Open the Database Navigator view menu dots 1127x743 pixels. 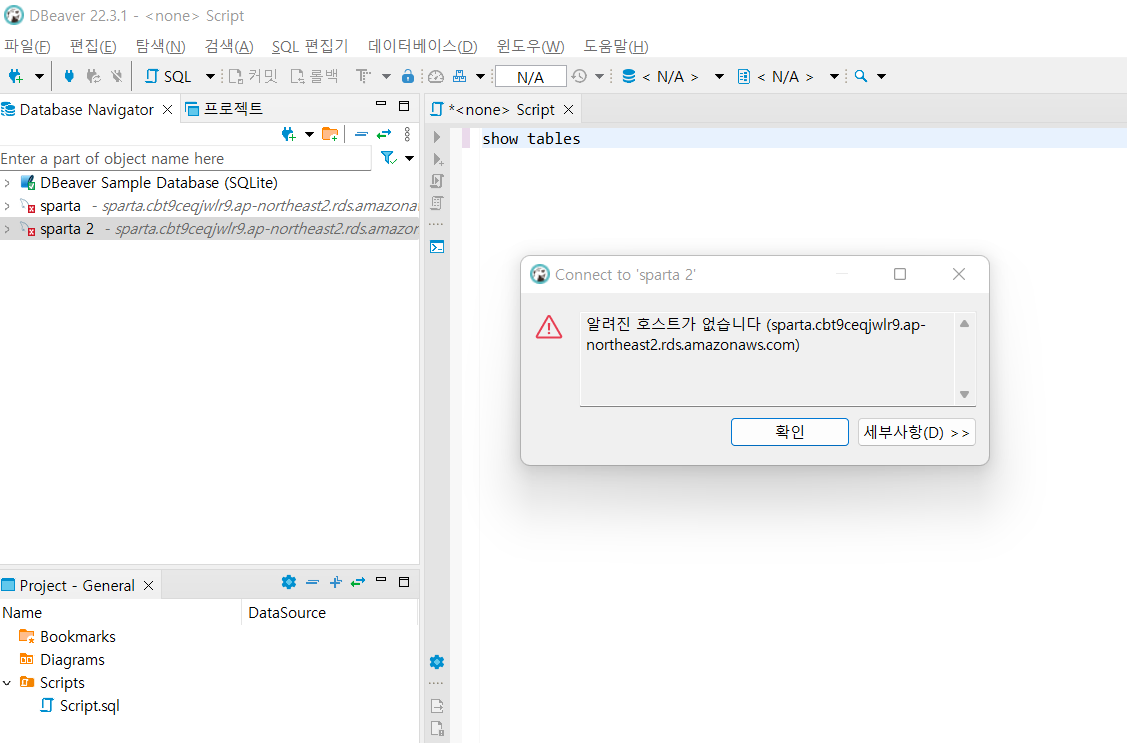click(408, 134)
